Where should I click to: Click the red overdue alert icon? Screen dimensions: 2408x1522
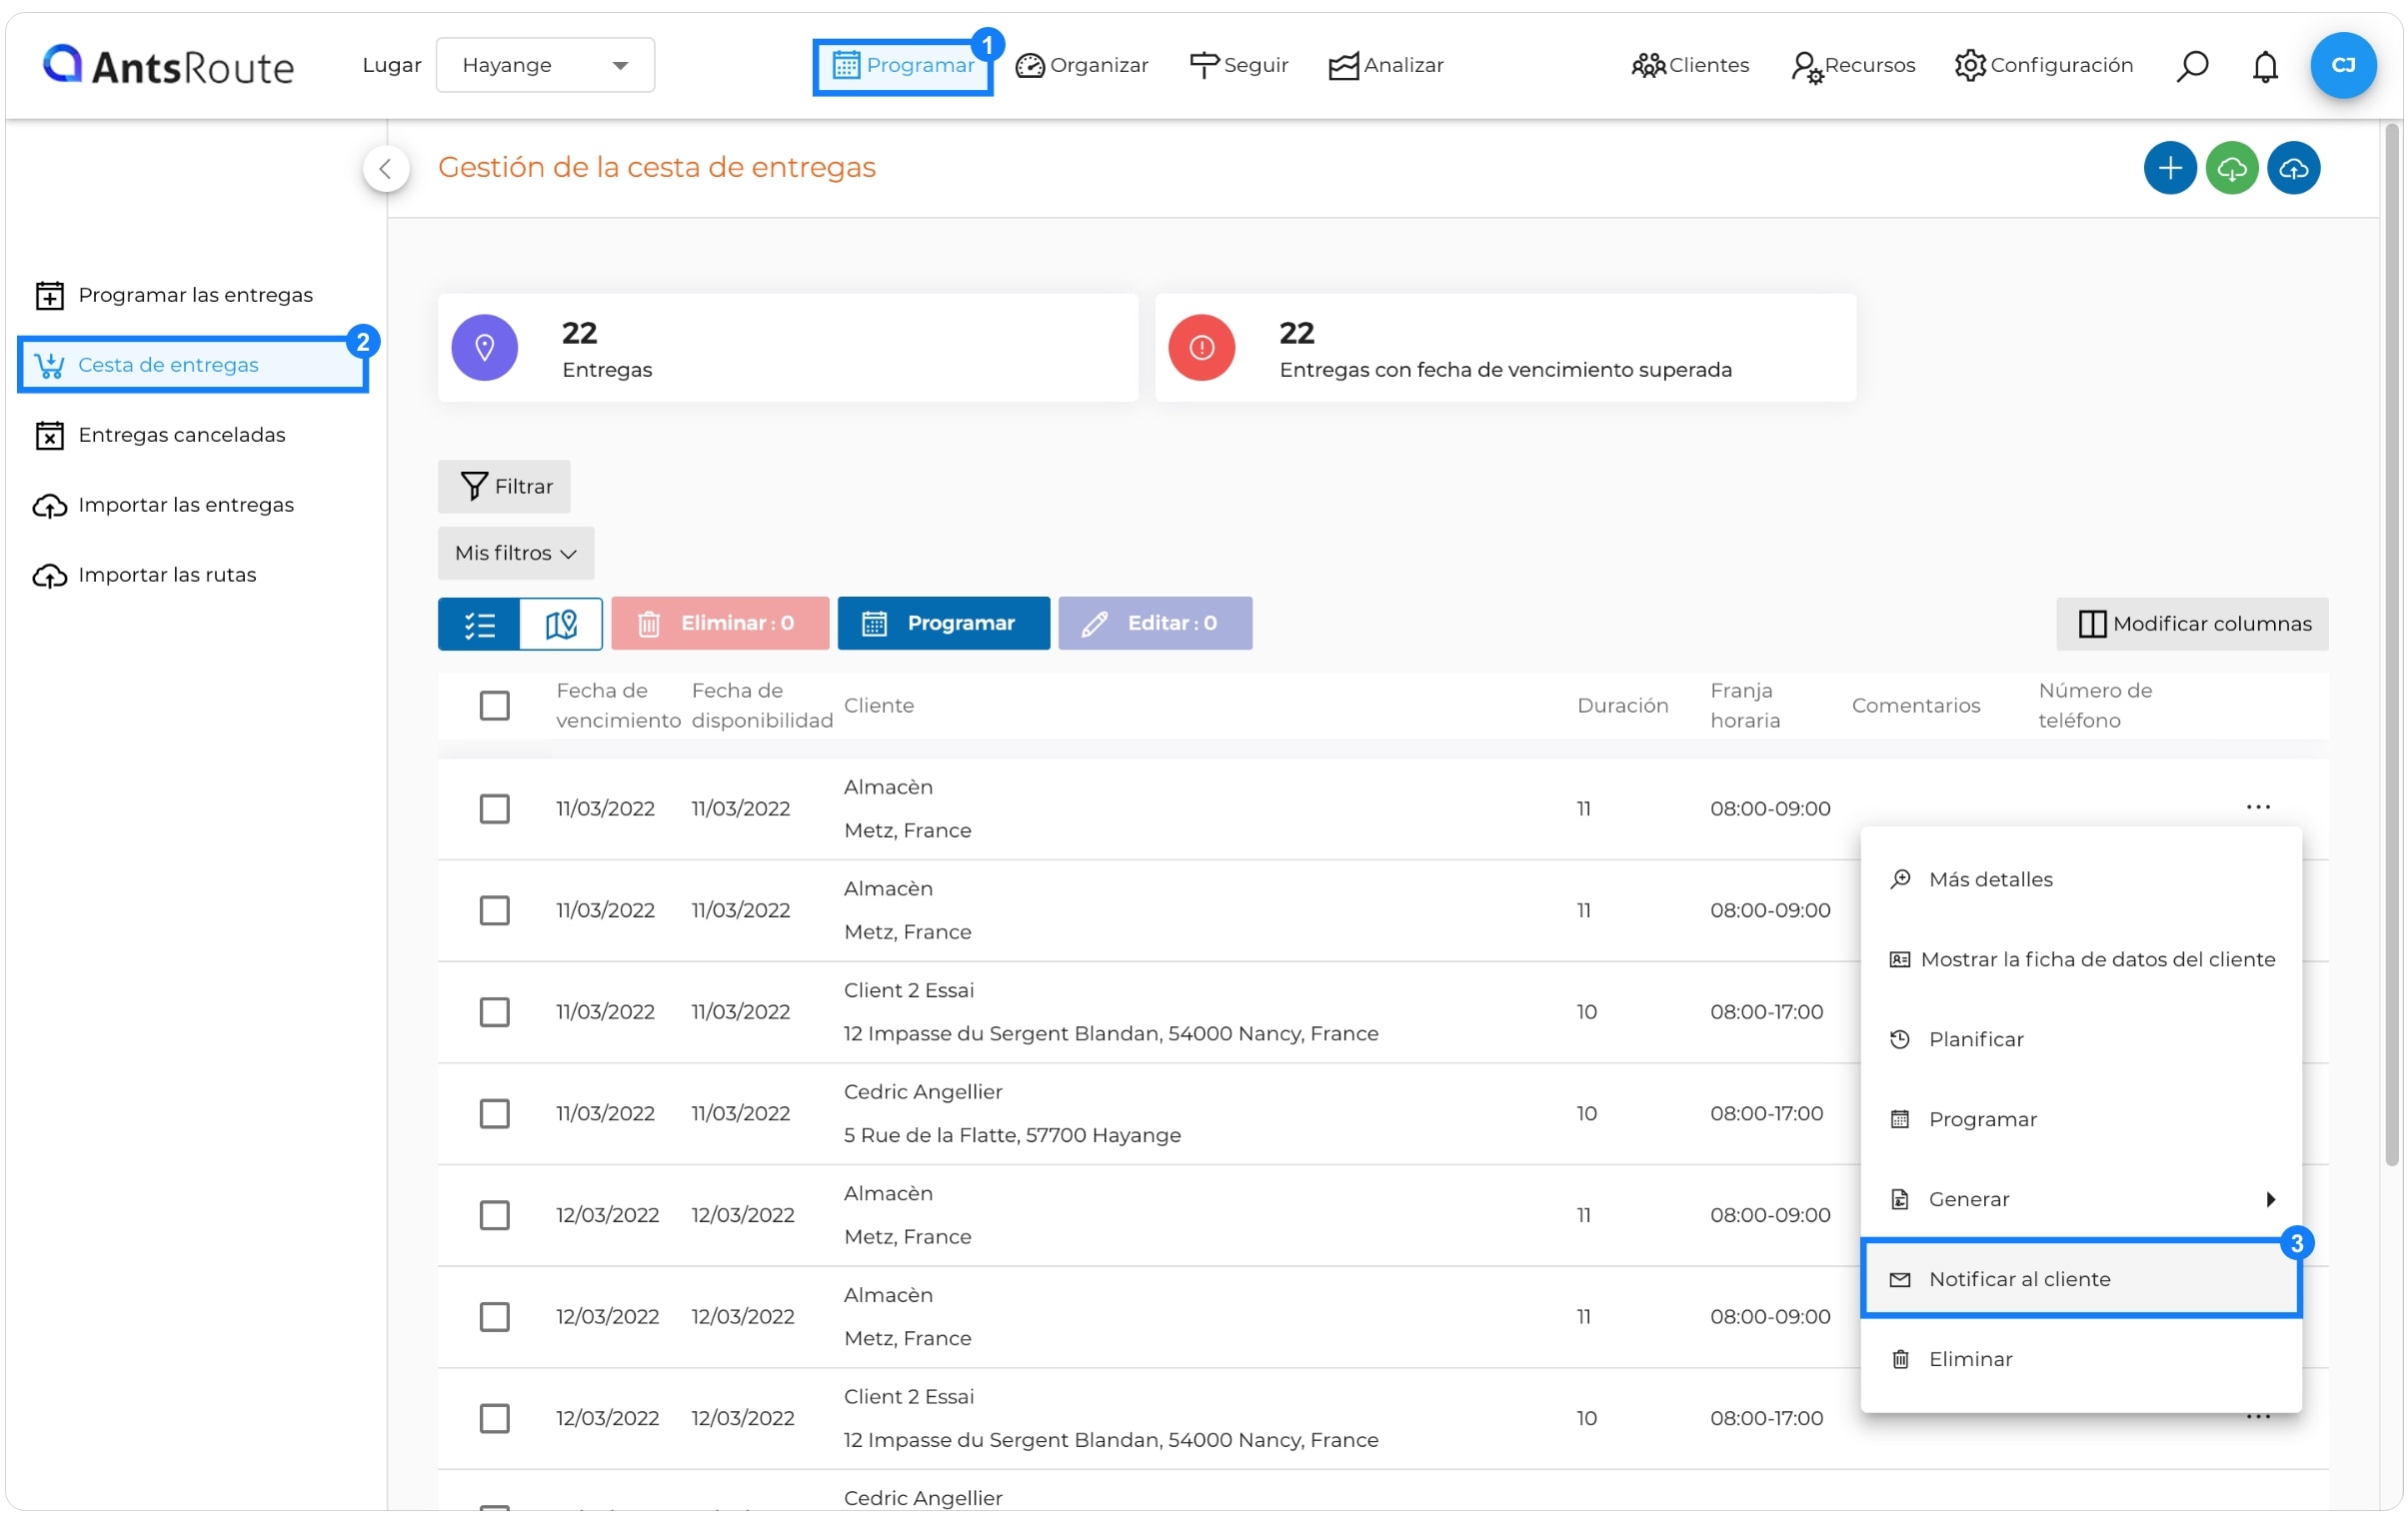(x=1201, y=348)
